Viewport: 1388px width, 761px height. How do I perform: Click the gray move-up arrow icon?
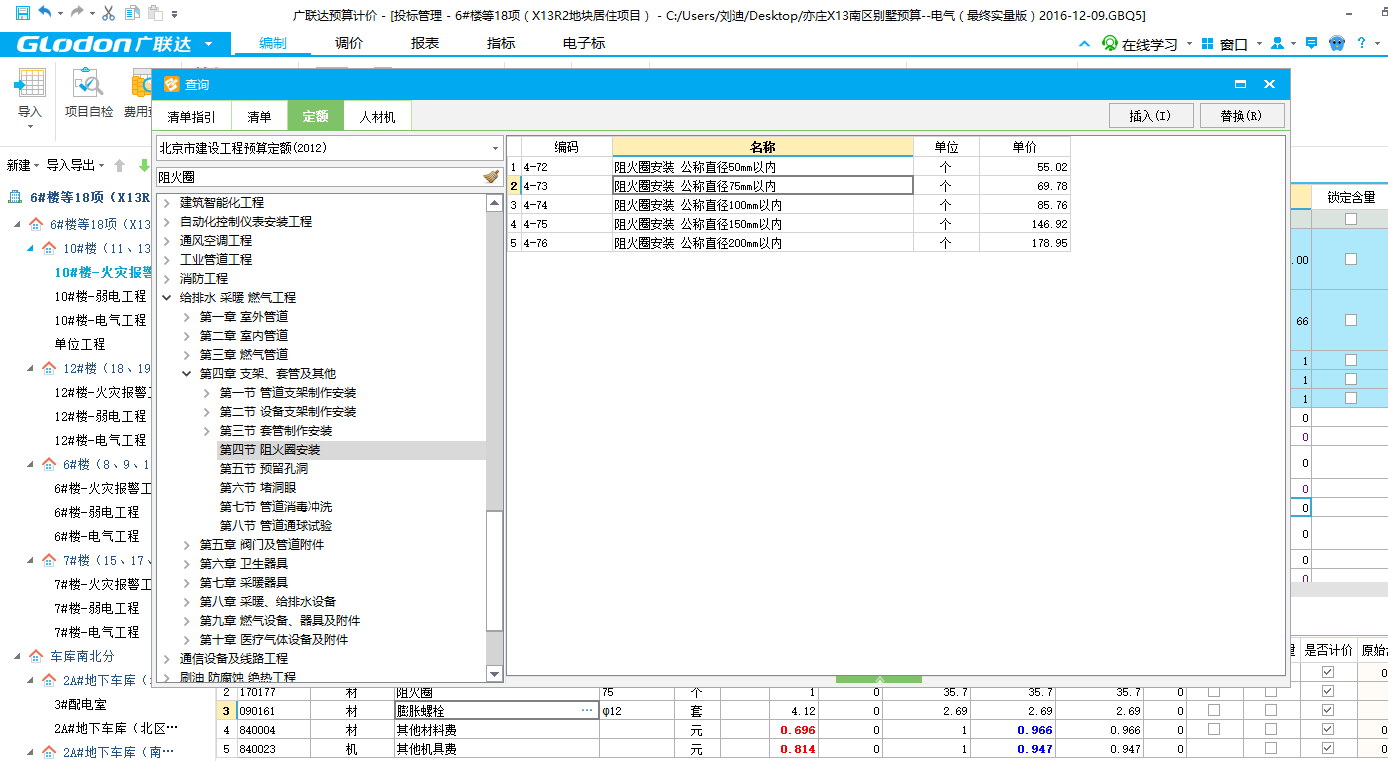tap(120, 165)
